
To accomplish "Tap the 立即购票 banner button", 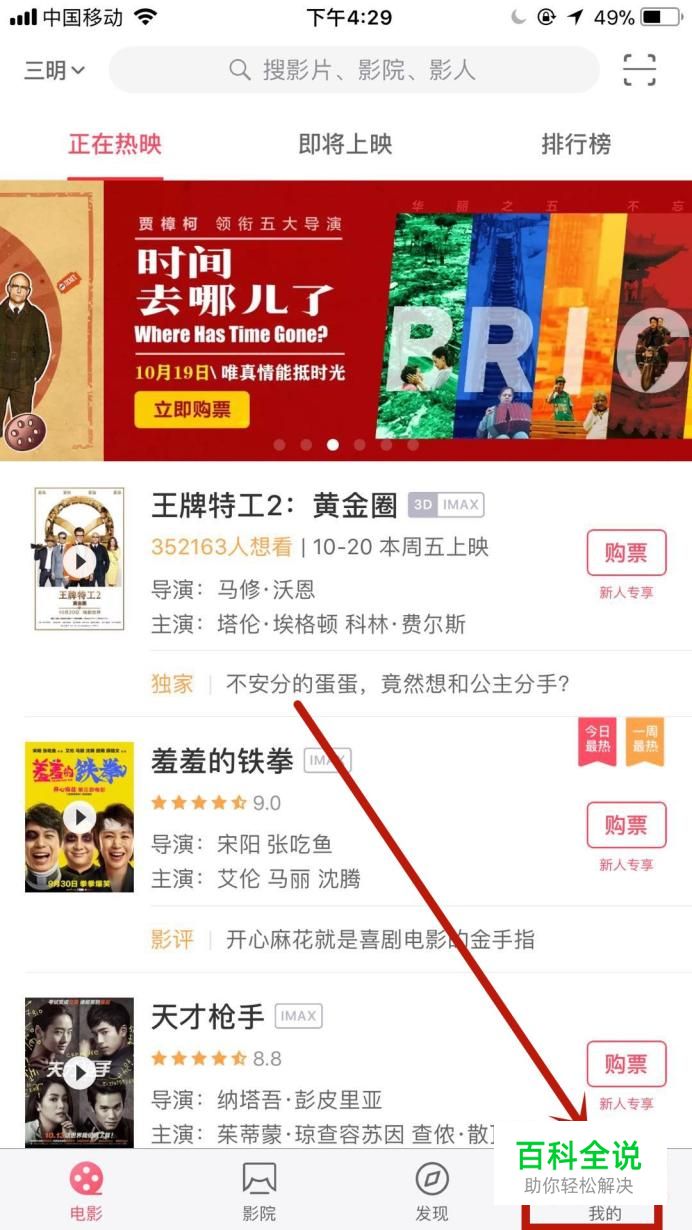I will (x=192, y=409).
